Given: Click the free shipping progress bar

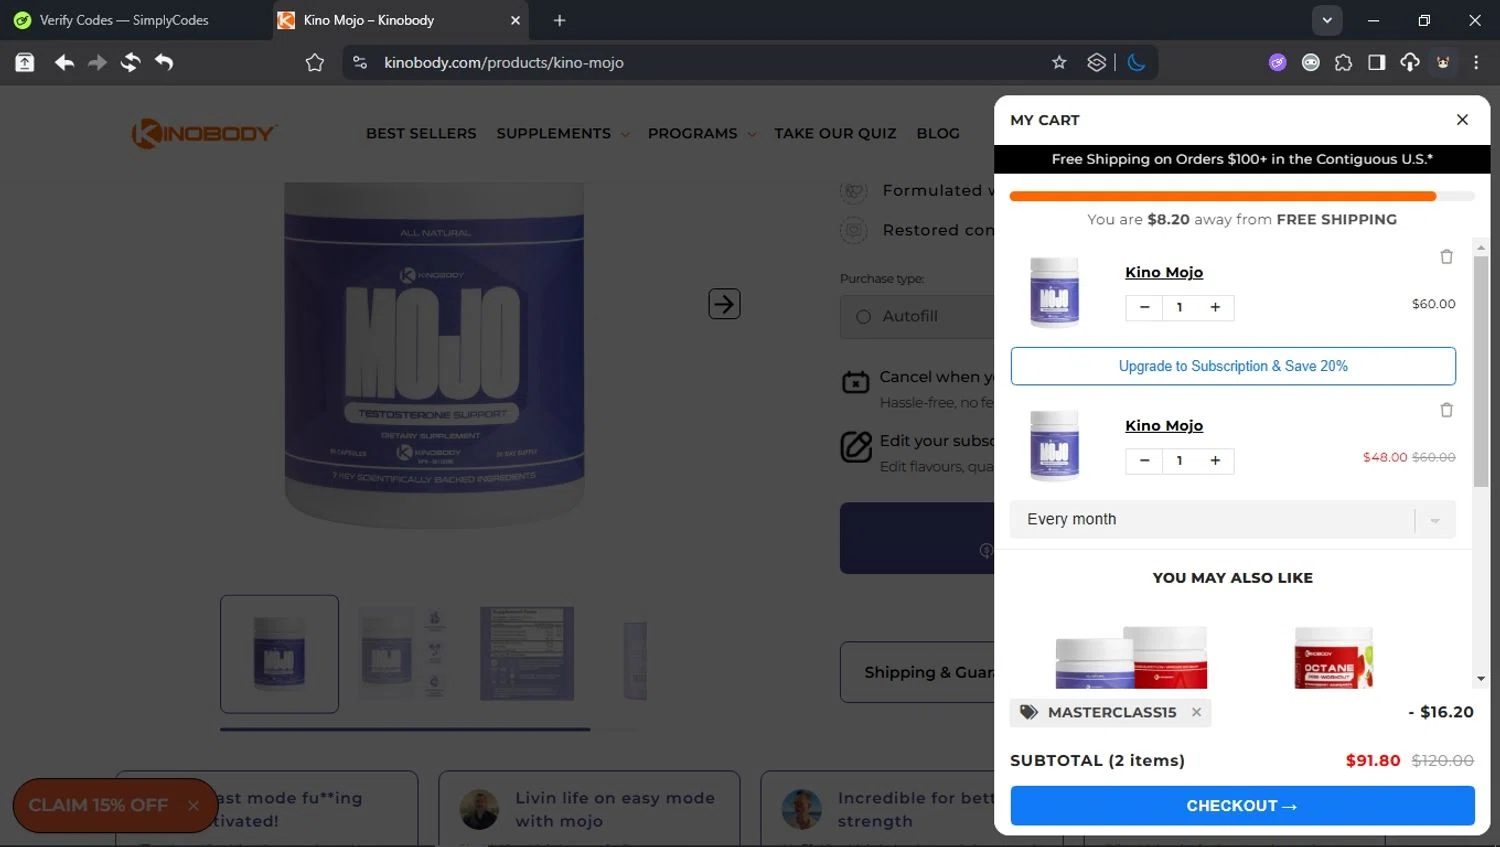Looking at the screenshot, I should click(x=1242, y=196).
